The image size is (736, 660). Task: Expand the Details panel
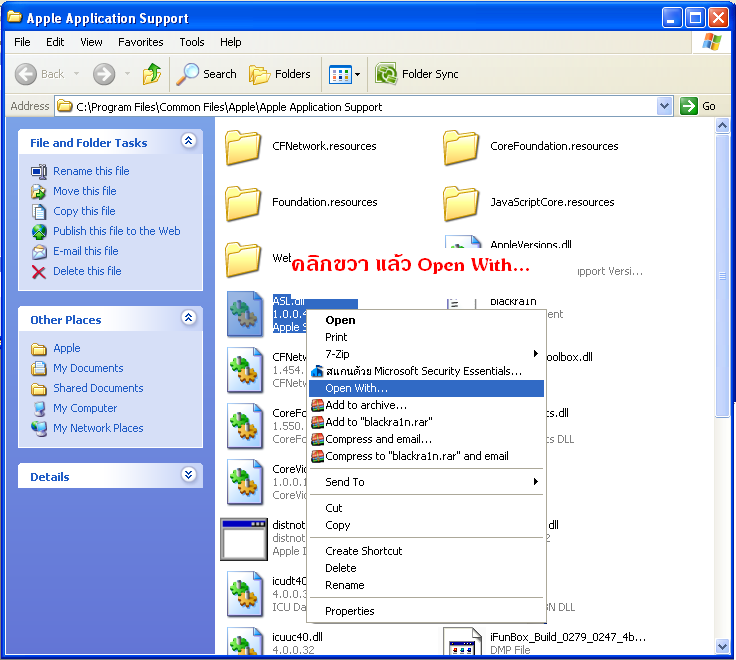coord(189,475)
